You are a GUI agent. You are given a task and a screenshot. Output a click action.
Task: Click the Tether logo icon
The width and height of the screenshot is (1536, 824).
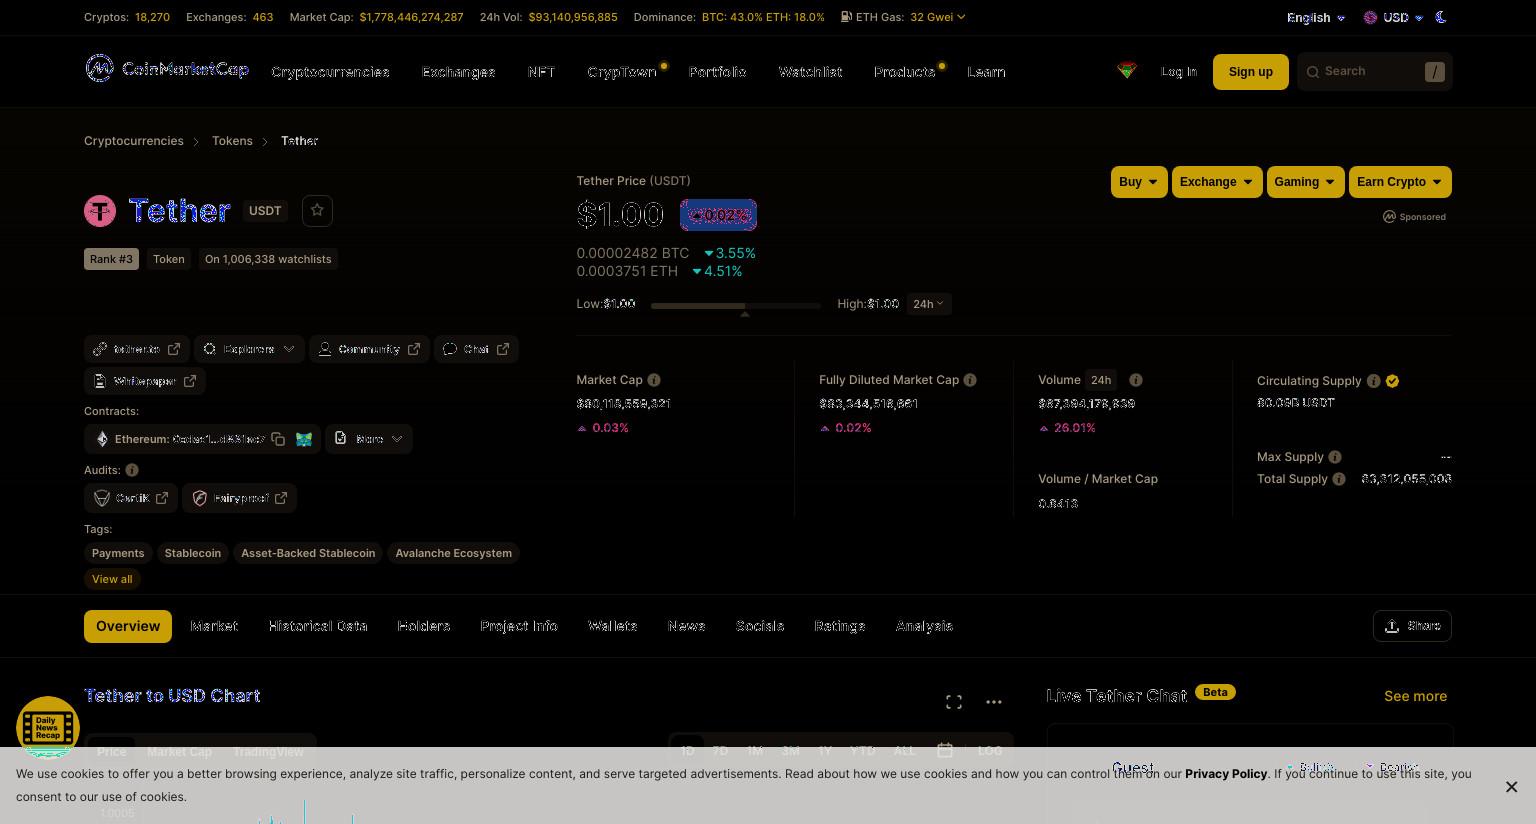[100, 211]
